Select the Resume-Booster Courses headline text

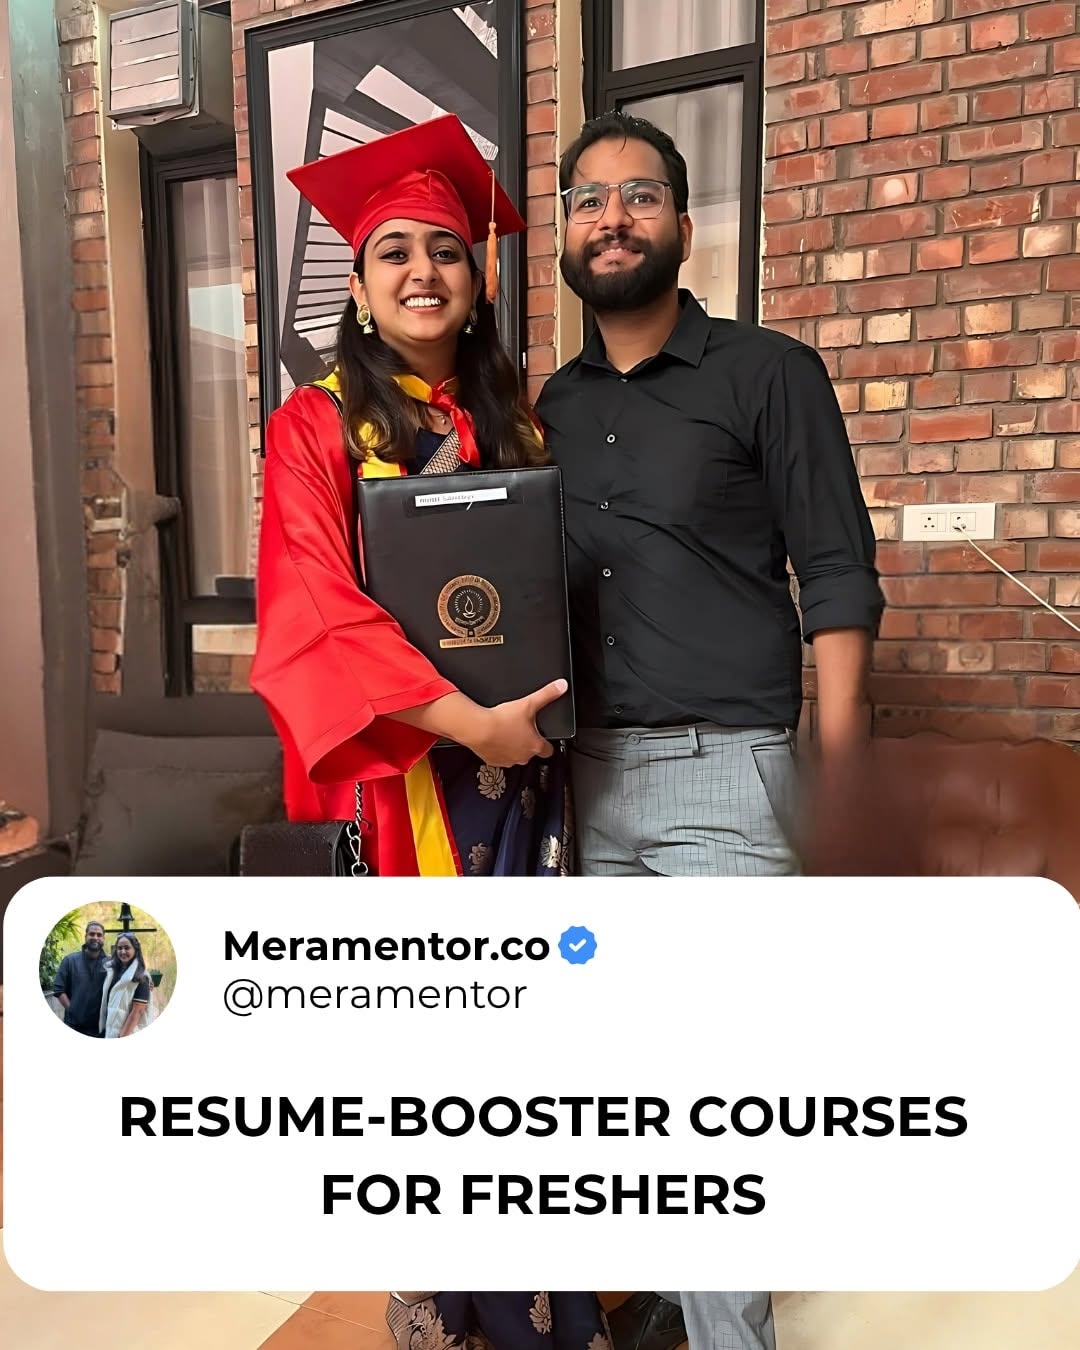point(543,1156)
